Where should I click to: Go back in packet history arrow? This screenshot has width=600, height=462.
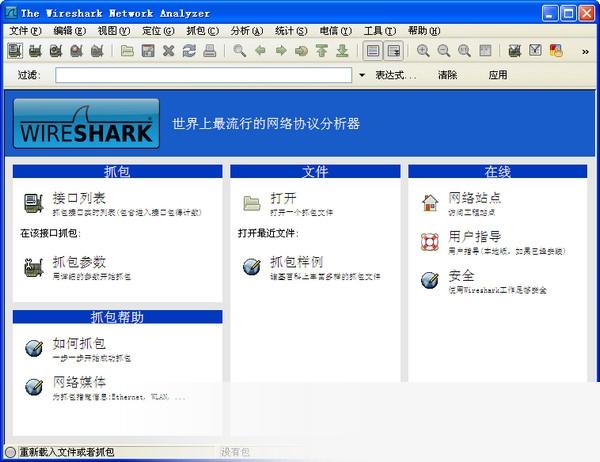[260, 51]
